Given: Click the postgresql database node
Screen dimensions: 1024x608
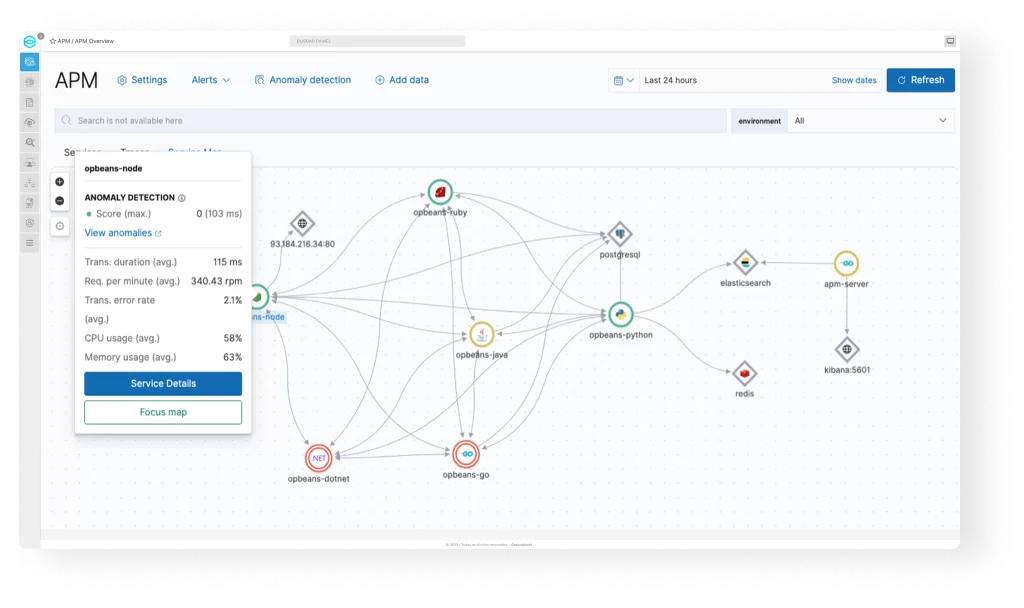Looking at the screenshot, I should (620, 234).
